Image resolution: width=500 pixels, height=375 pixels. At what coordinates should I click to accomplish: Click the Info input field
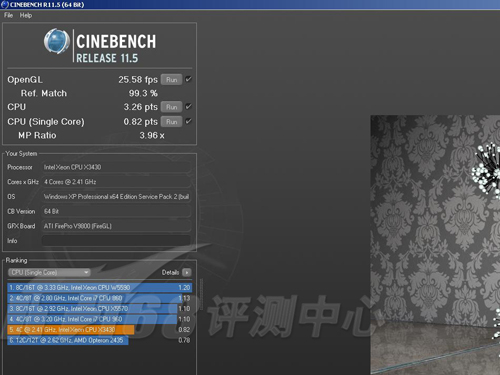coord(116,241)
